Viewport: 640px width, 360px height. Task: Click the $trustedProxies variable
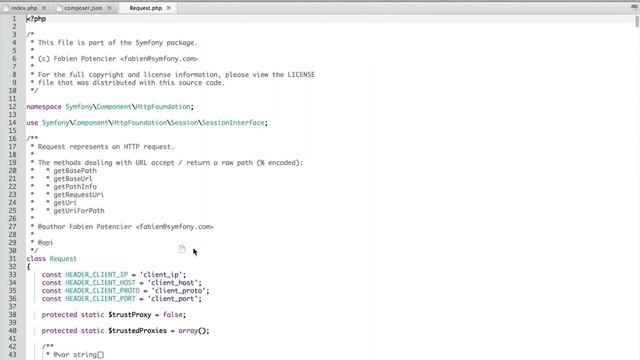click(x=138, y=331)
